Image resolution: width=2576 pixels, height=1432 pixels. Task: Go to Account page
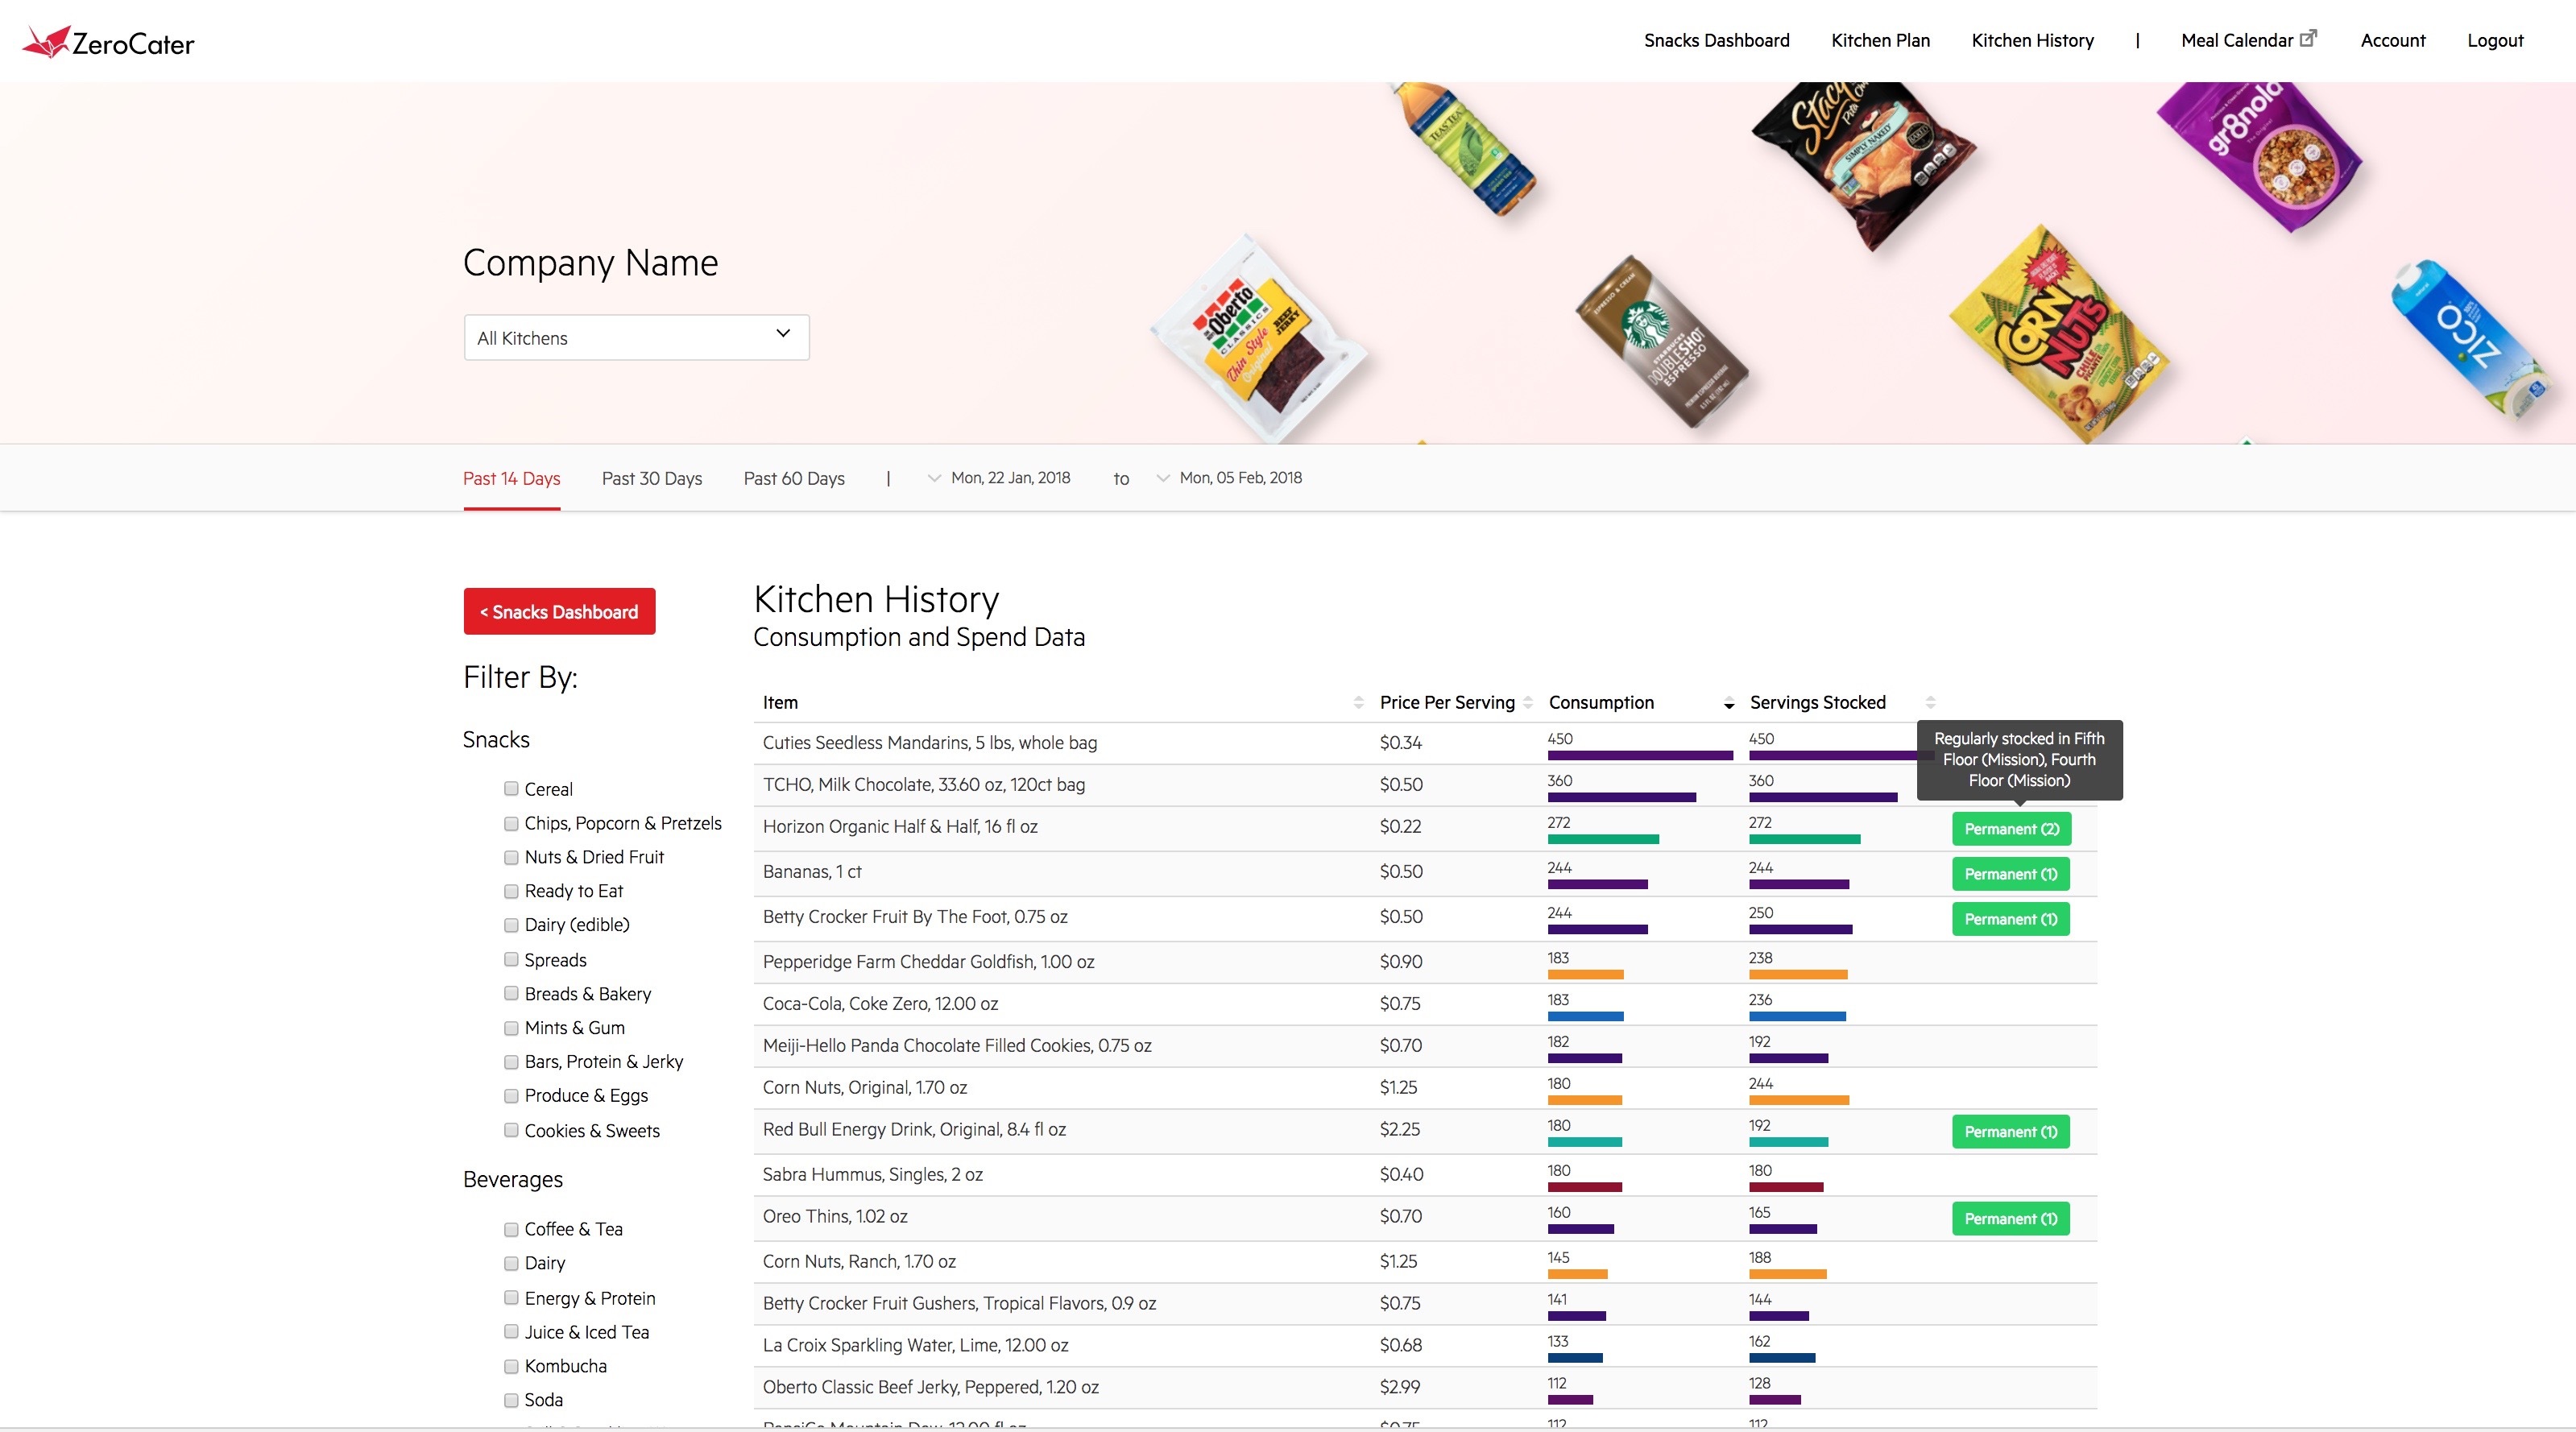point(2392,40)
